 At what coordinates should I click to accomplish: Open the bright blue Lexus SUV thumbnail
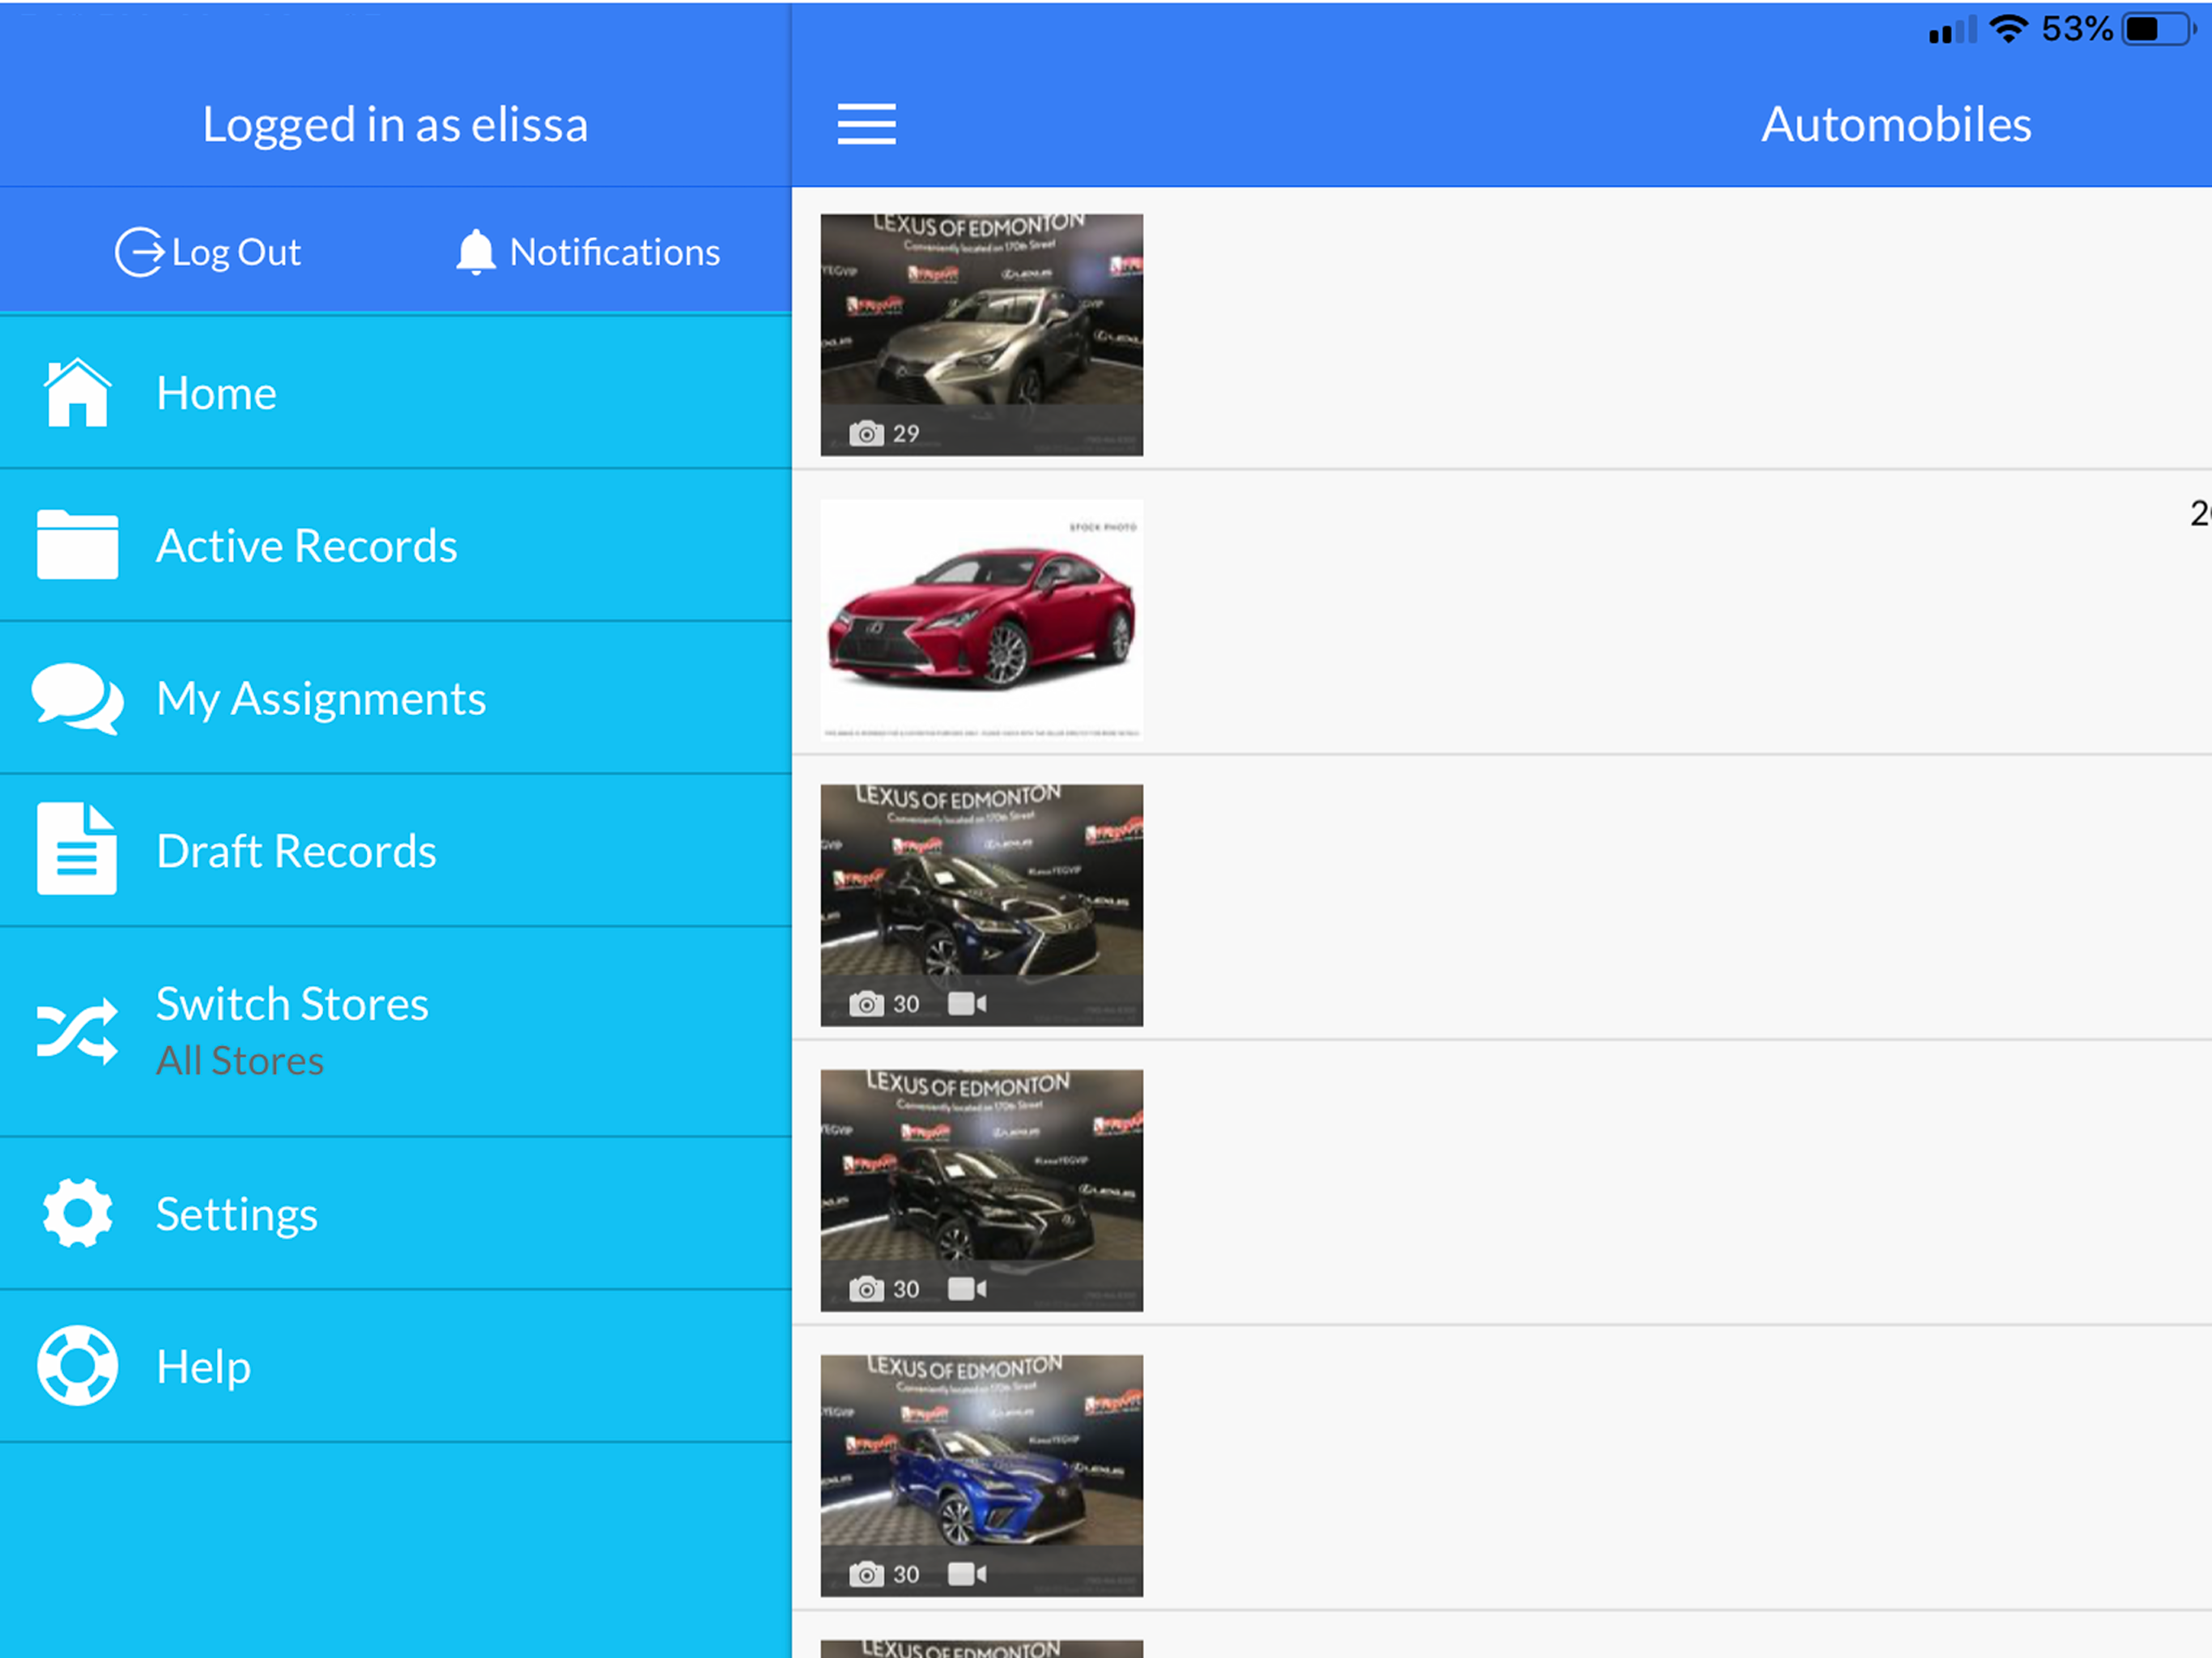coord(981,1475)
